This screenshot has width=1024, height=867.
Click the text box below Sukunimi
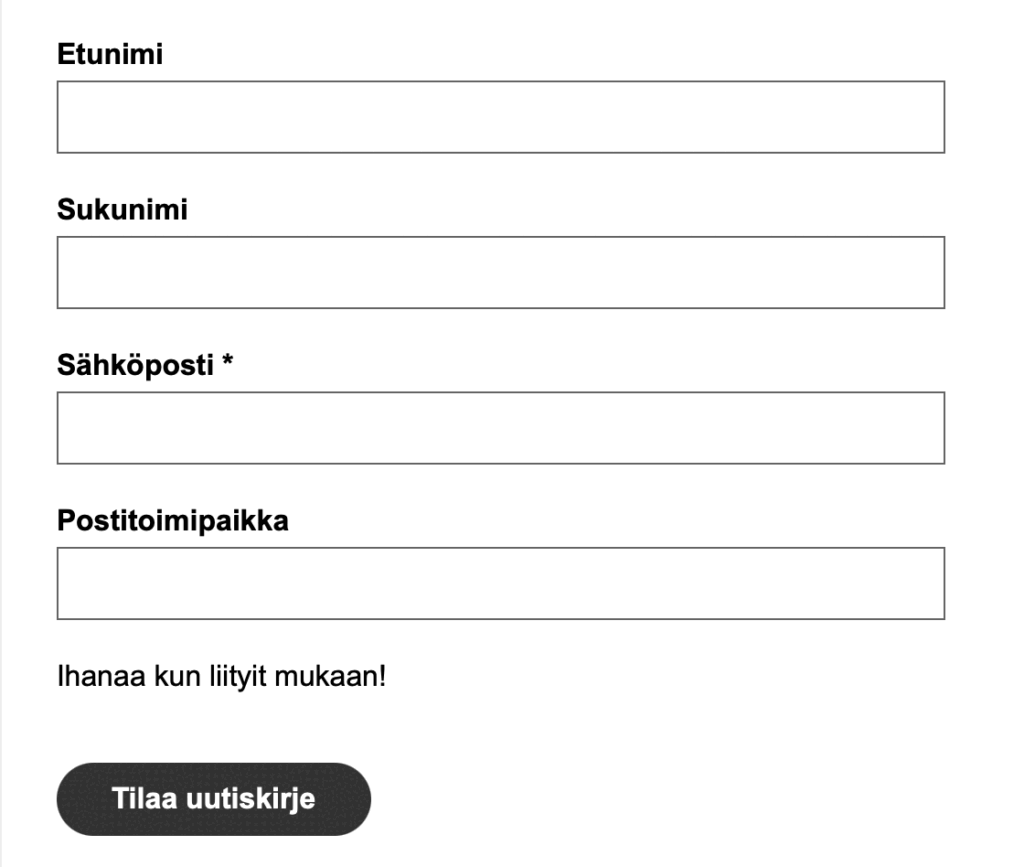pyautogui.click(x=500, y=272)
